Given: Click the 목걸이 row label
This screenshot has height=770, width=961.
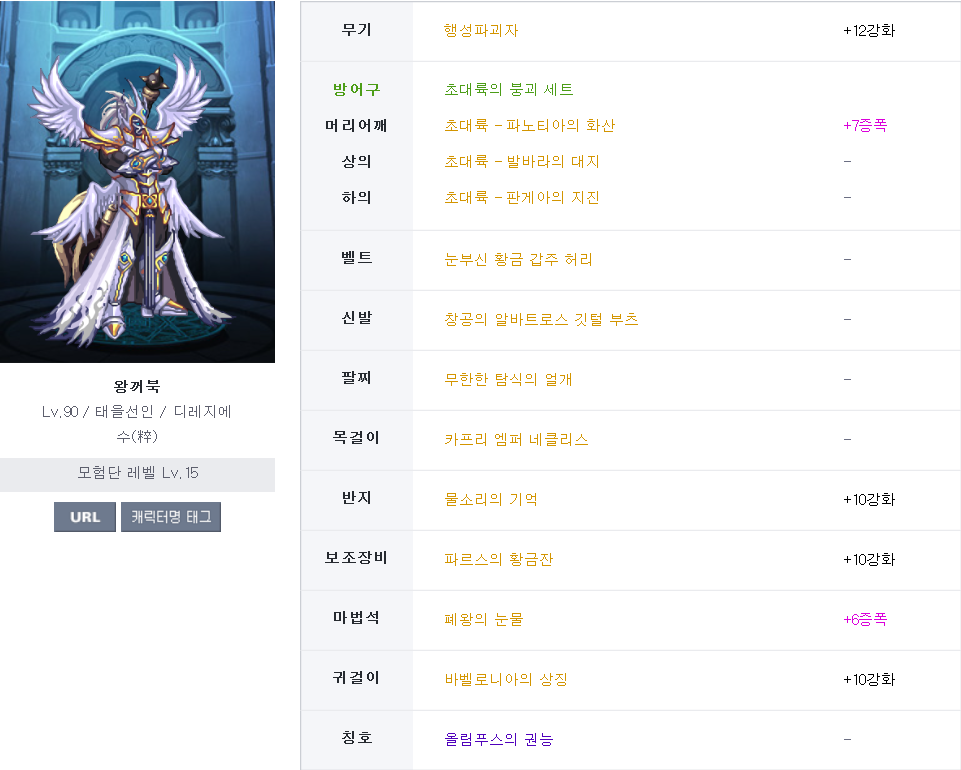Looking at the screenshot, I should coord(357,438).
